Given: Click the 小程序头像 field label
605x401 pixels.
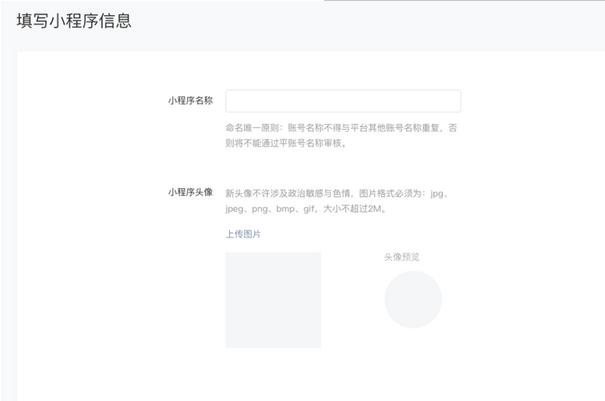Looking at the screenshot, I should 190,192.
